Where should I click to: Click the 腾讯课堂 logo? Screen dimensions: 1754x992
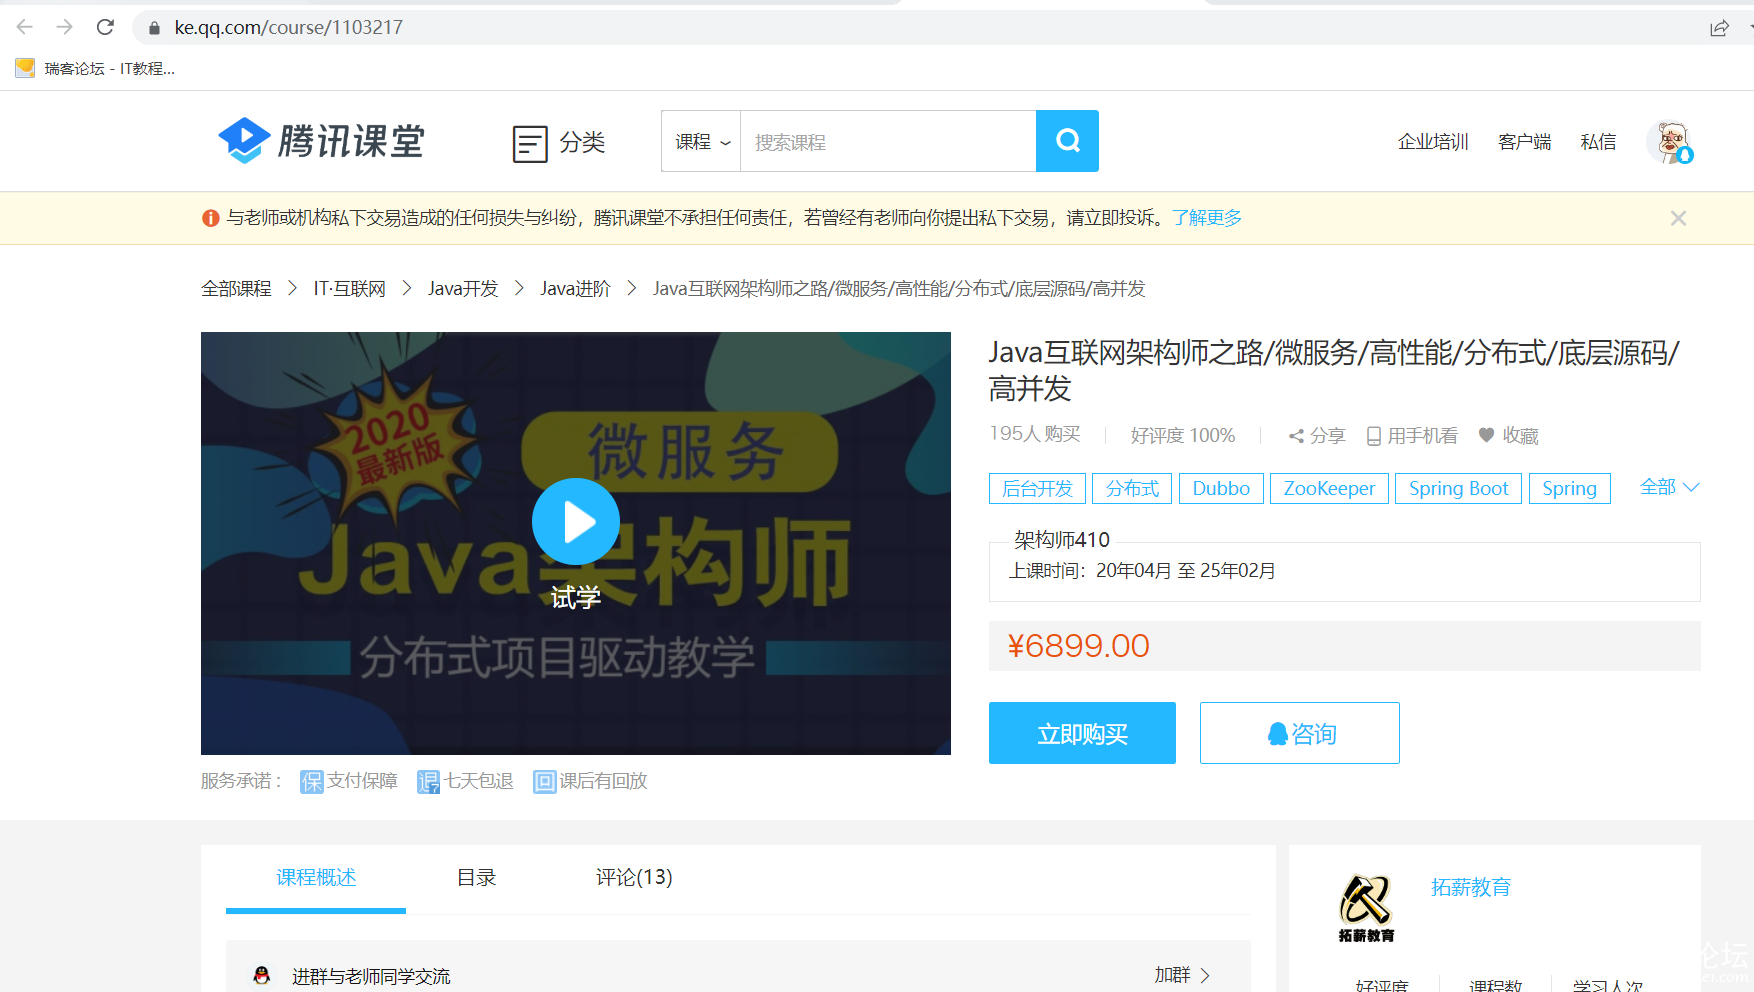(321, 141)
